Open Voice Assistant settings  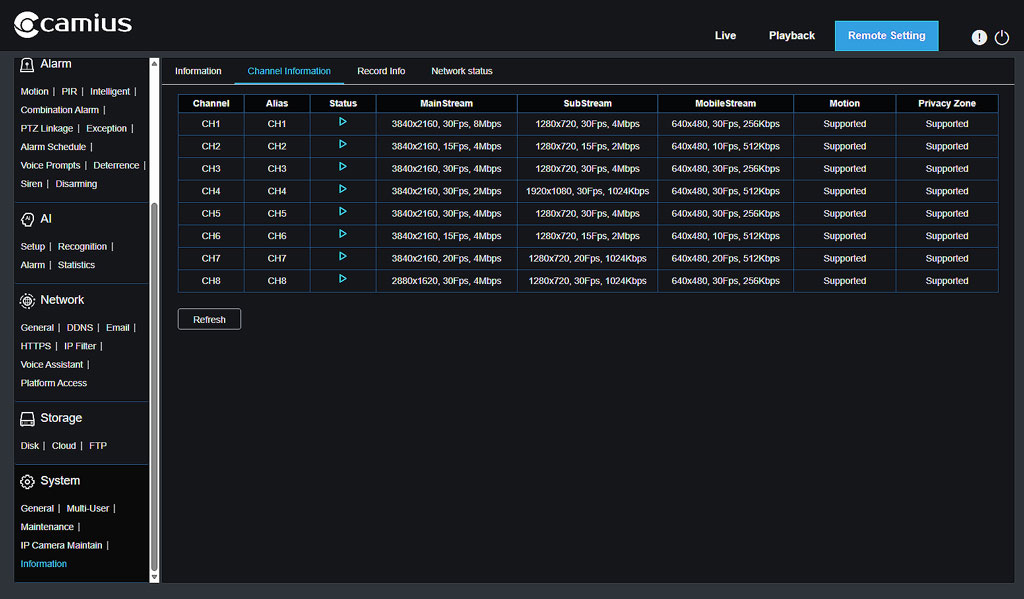51,364
